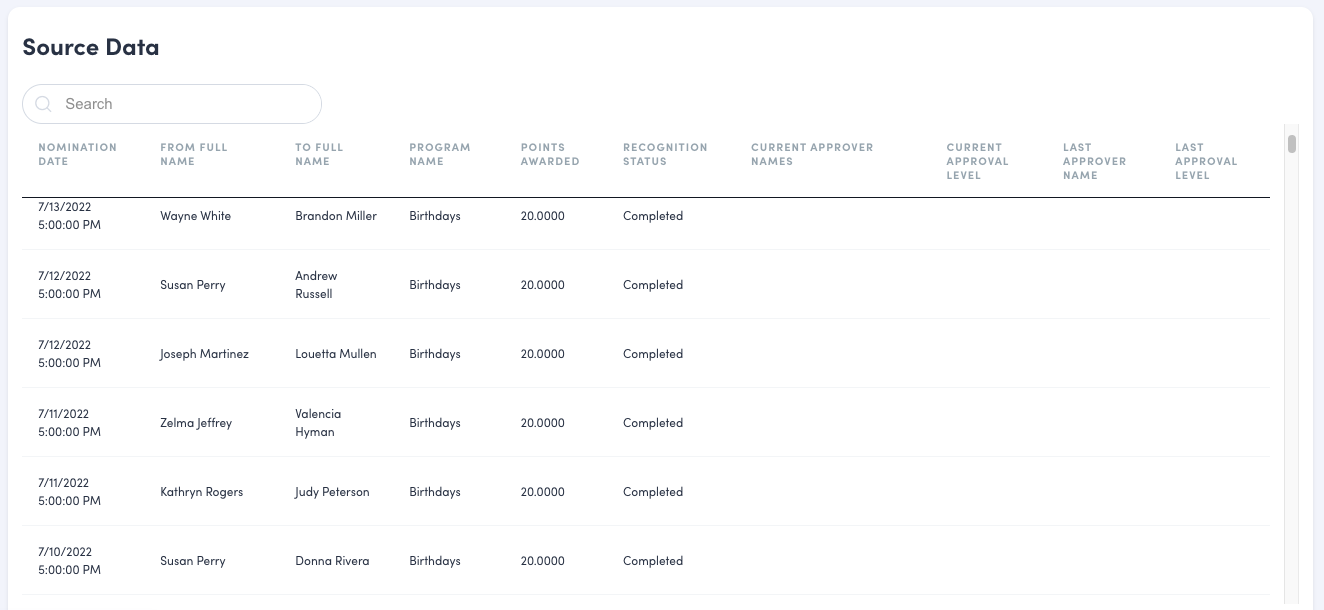The height and width of the screenshot is (610, 1324).
Task: Click Completed status in Zelma Jeffrey row
Action: coord(652,423)
